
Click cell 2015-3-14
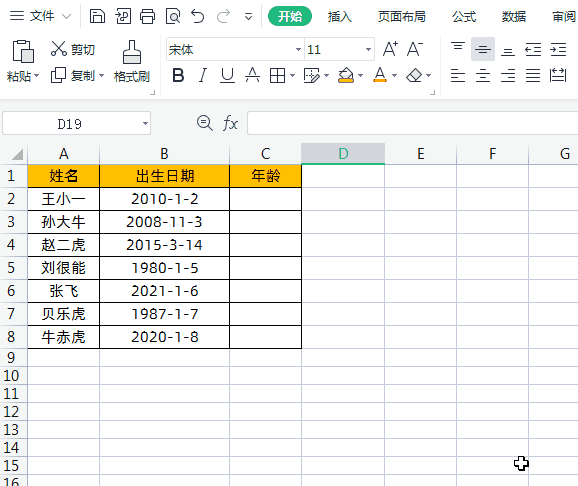(164, 245)
